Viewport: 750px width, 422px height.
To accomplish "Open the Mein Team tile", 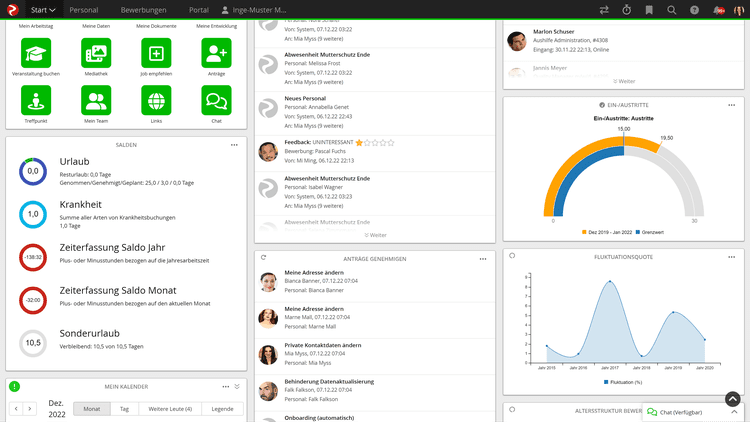I will coord(97,100).
